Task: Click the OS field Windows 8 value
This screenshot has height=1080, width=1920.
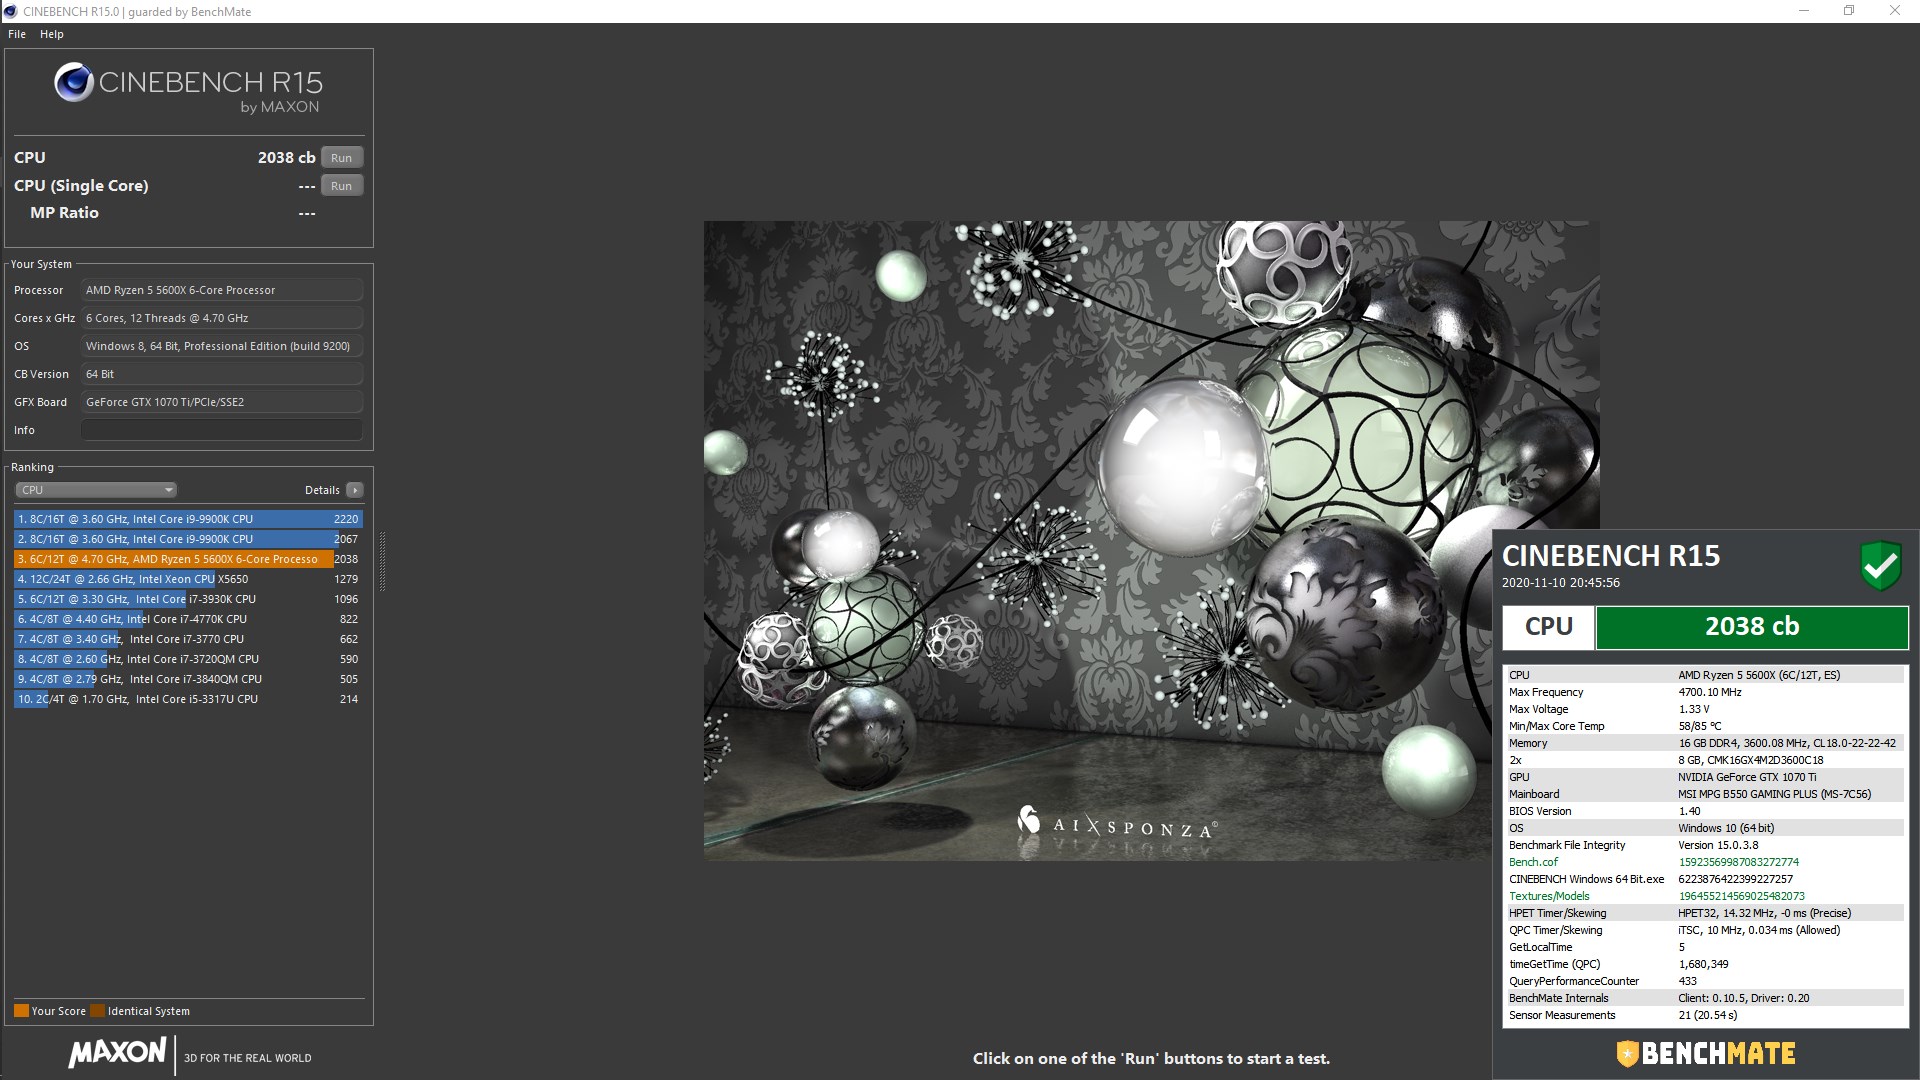Action: 222,346
